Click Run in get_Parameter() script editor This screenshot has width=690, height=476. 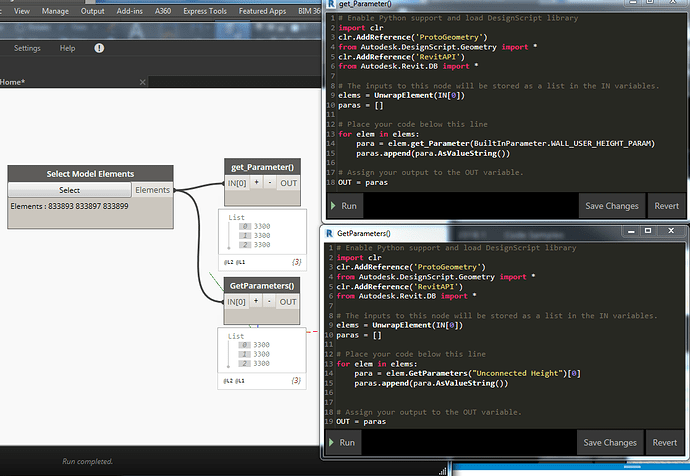345,206
